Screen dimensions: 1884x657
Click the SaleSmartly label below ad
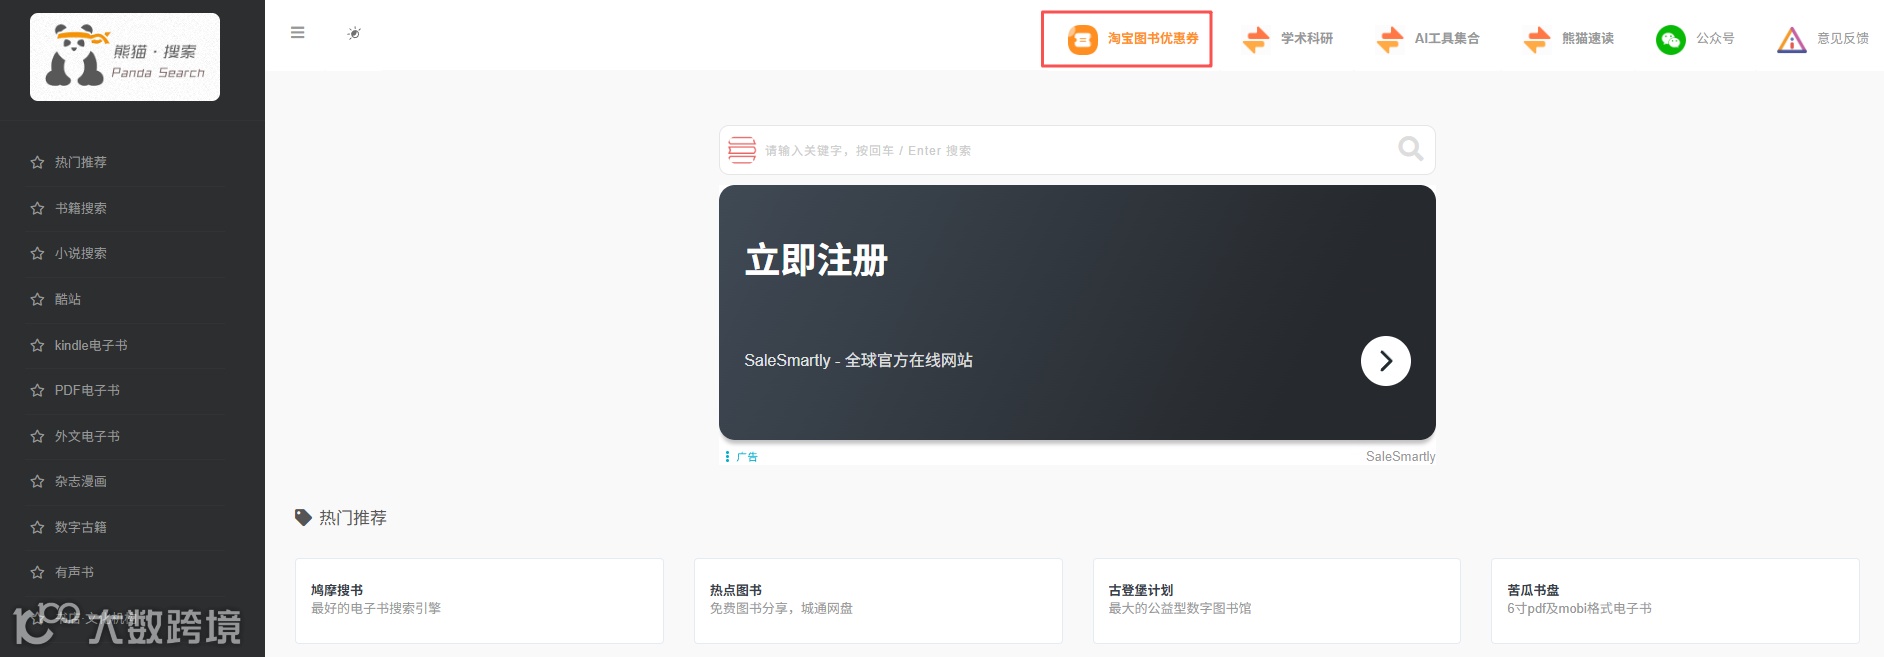1400,456
